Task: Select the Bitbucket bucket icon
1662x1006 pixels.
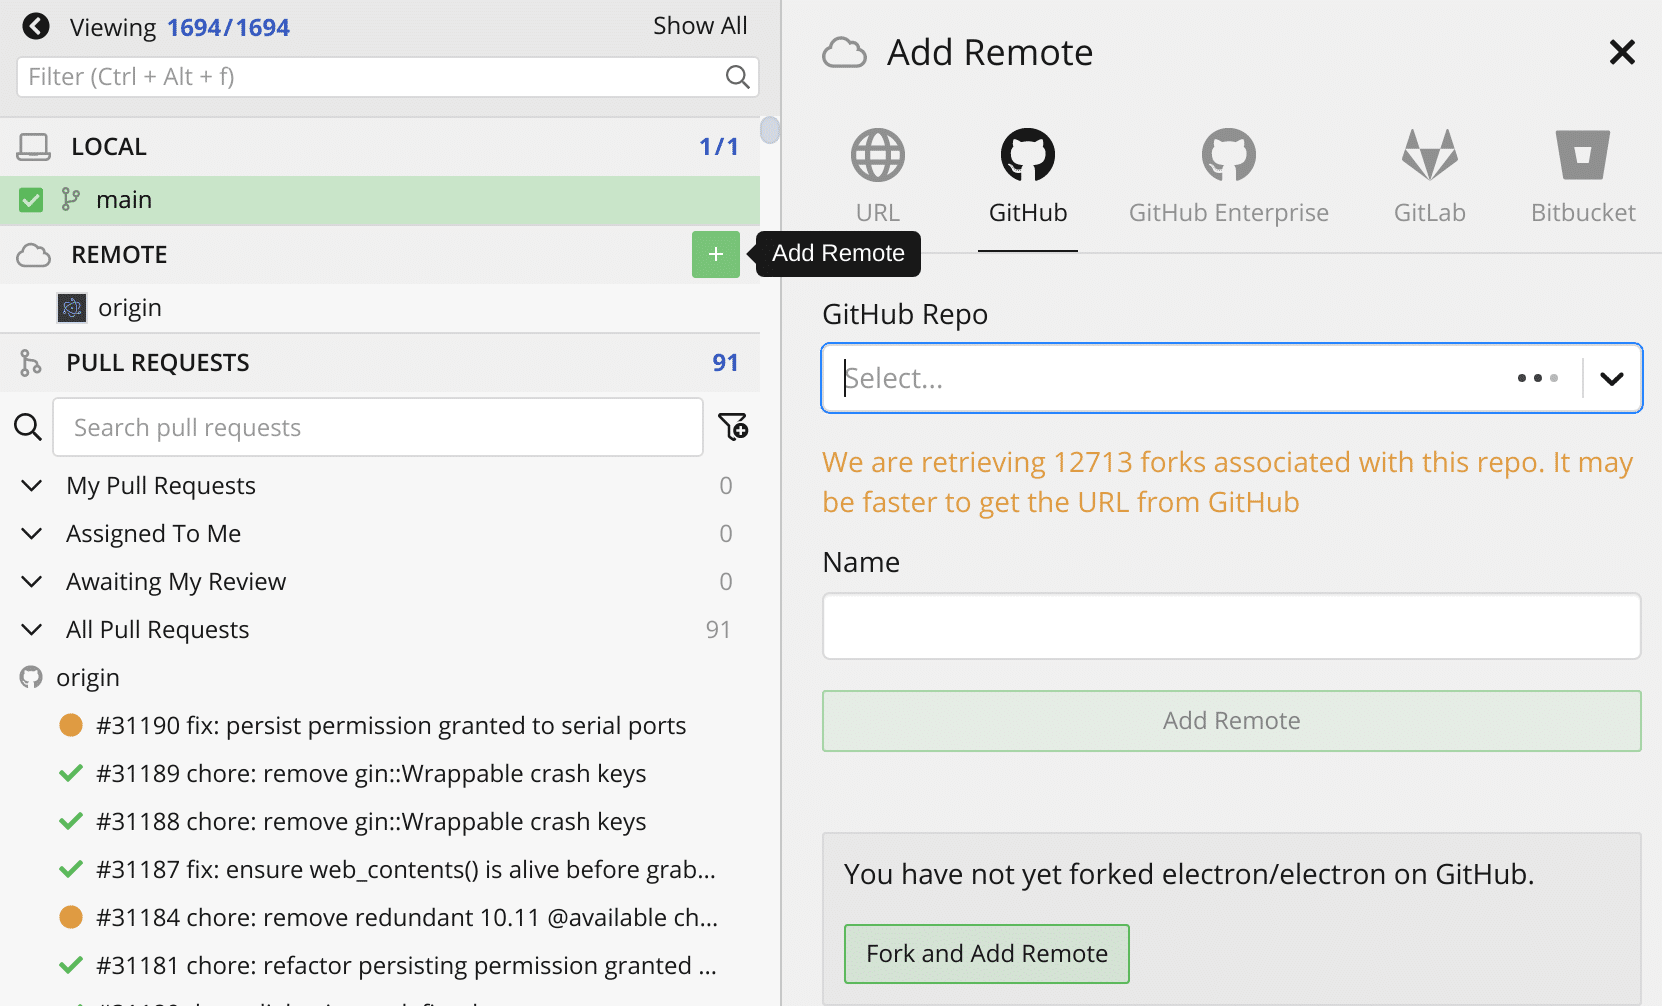Action: [x=1583, y=155]
